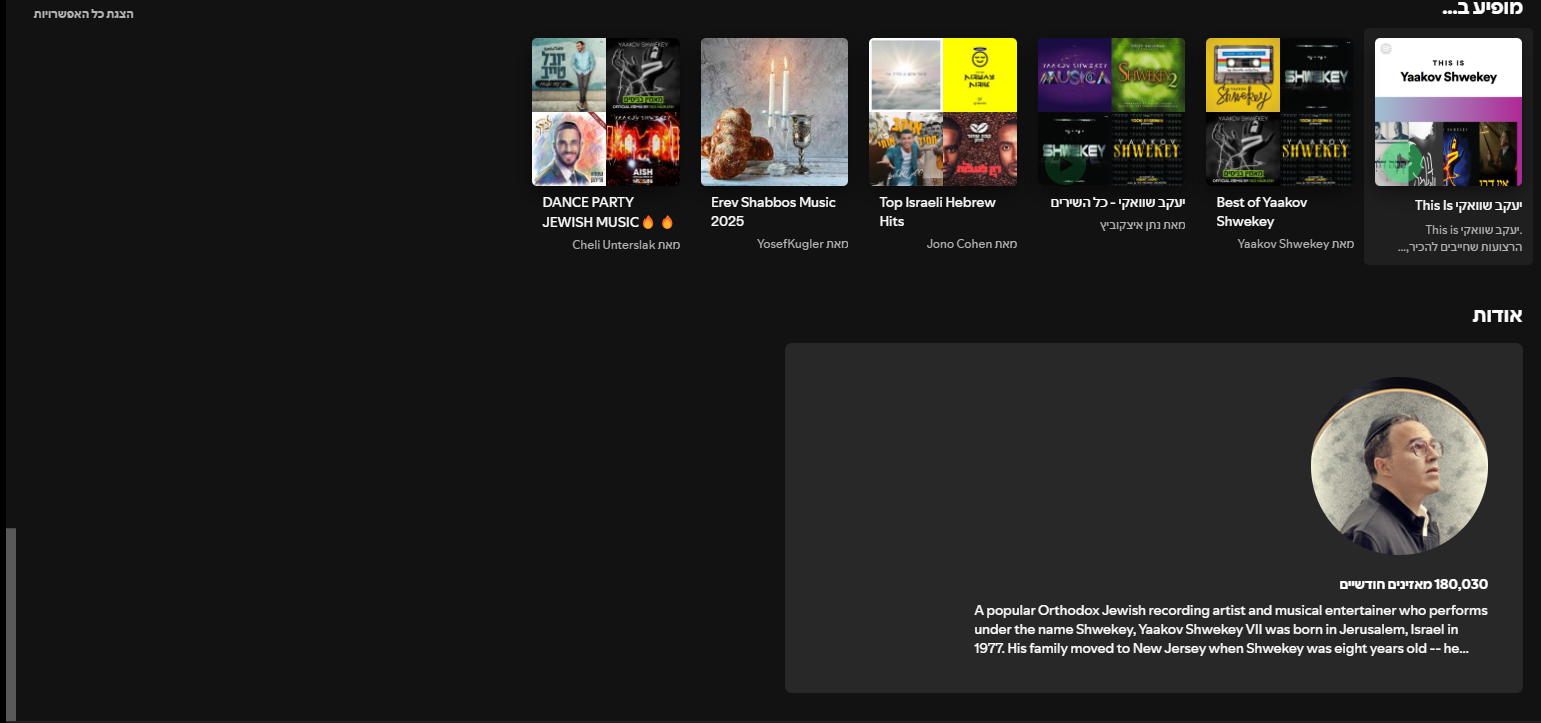Click the נתן איצקוביץ author name
Viewport: 1541px width, 723px height.
click(x=1131, y=226)
